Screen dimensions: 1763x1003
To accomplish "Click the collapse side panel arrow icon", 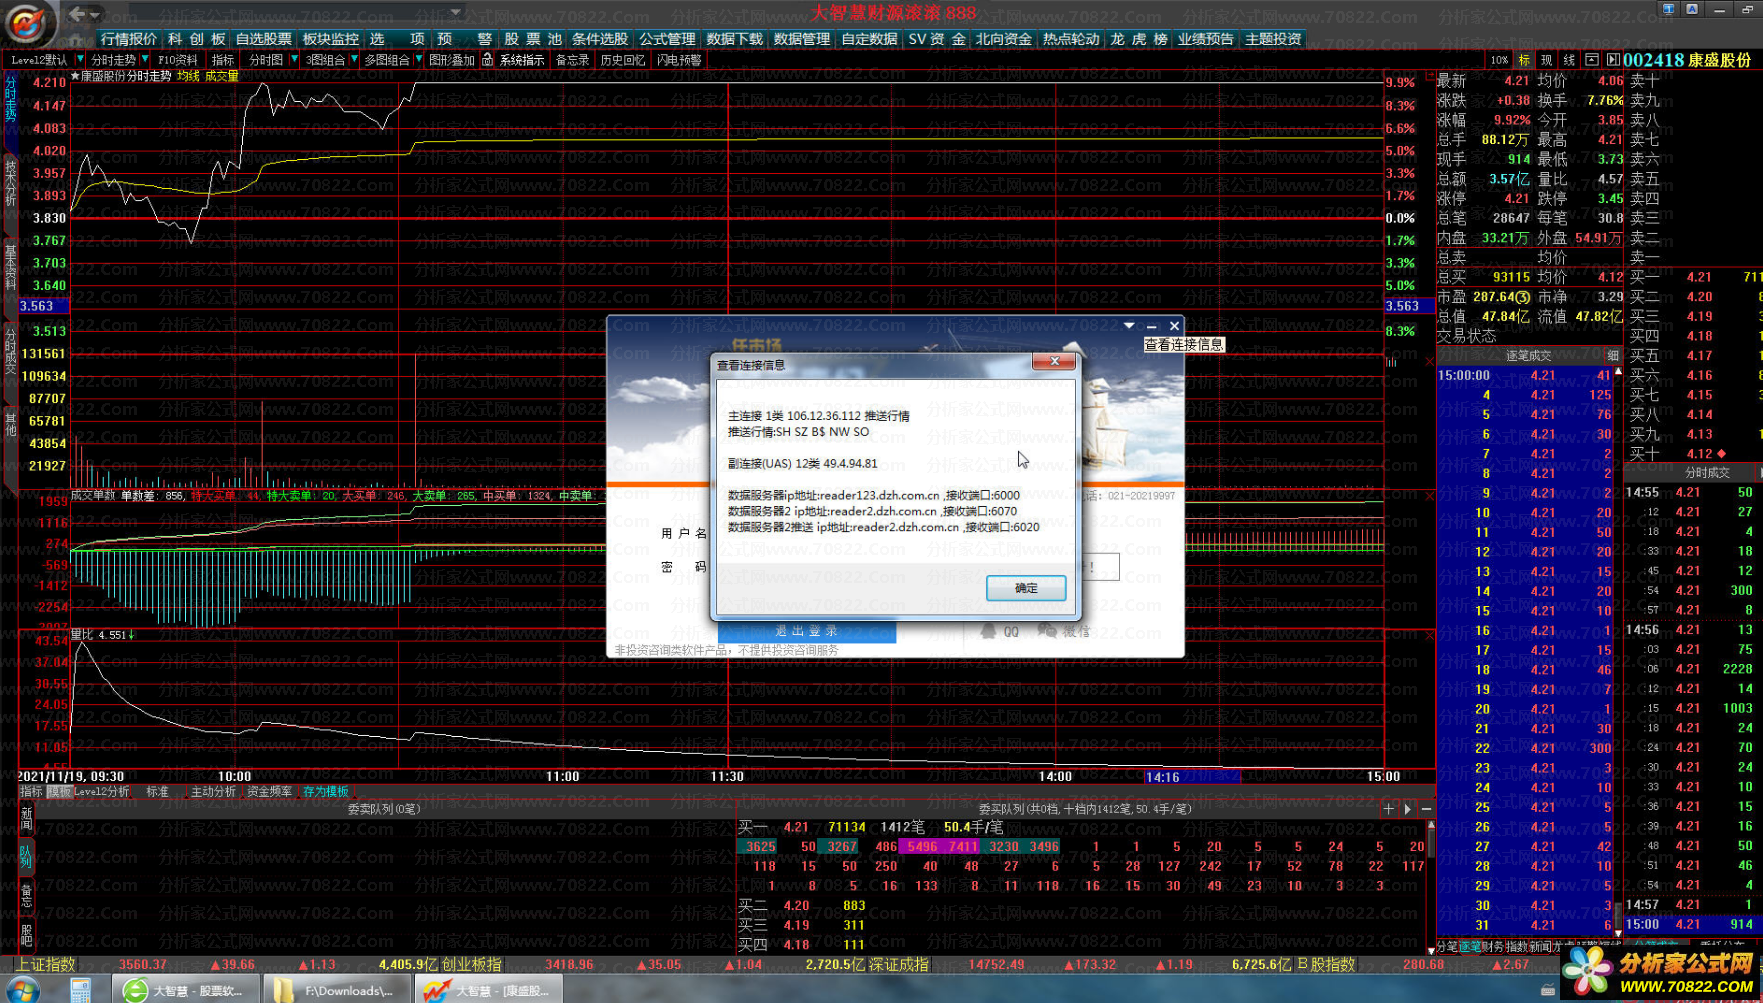I will [1613, 60].
